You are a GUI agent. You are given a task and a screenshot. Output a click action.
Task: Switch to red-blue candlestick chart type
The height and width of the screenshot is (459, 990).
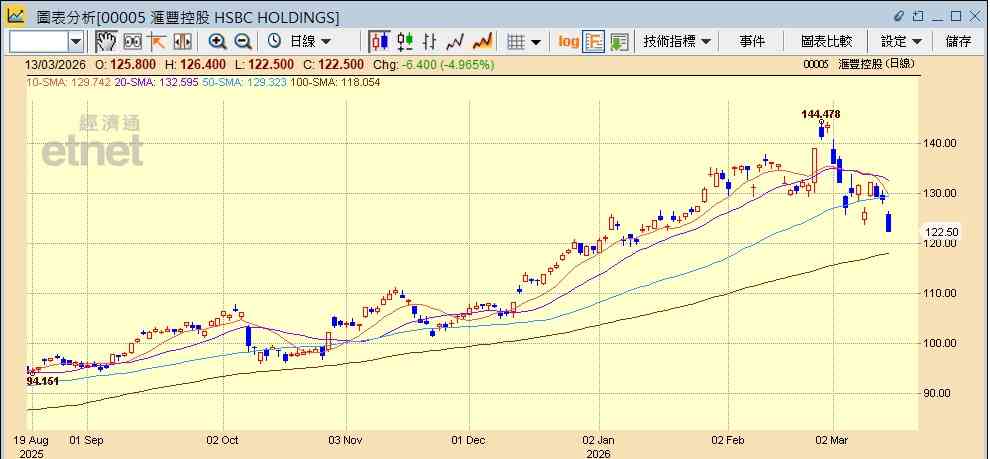tap(379, 42)
